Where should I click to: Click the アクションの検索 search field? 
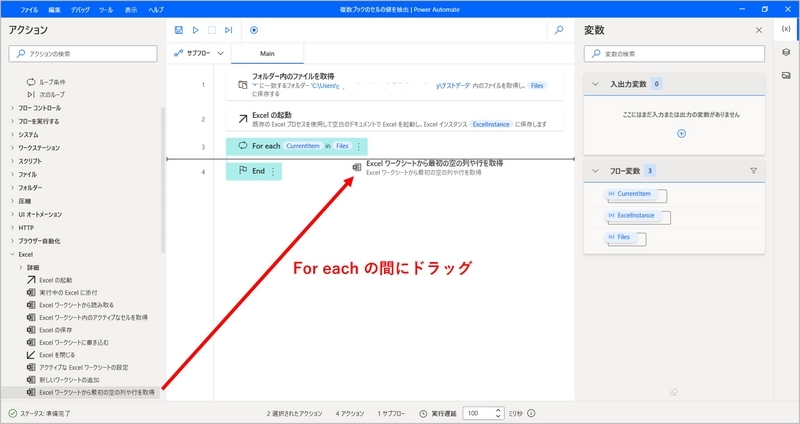click(x=83, y=54)
